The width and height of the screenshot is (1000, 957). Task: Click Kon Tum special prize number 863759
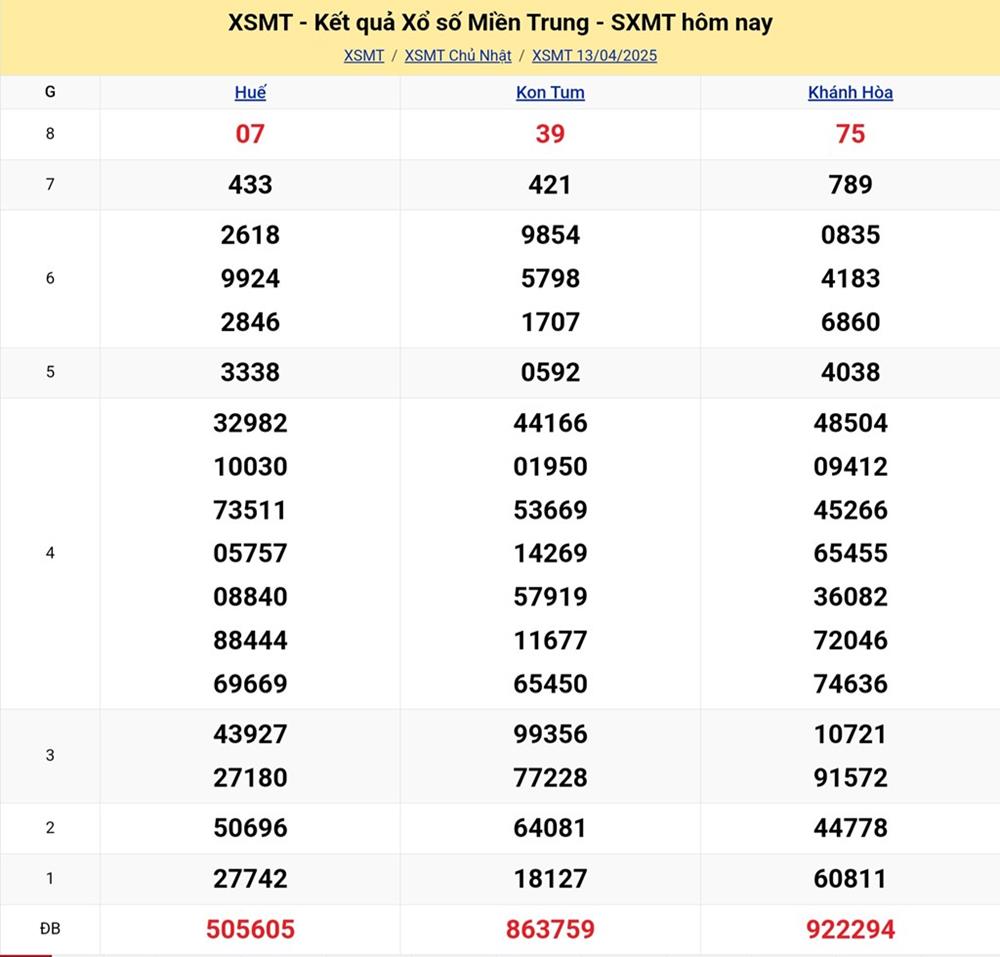(x=550, y=930)
